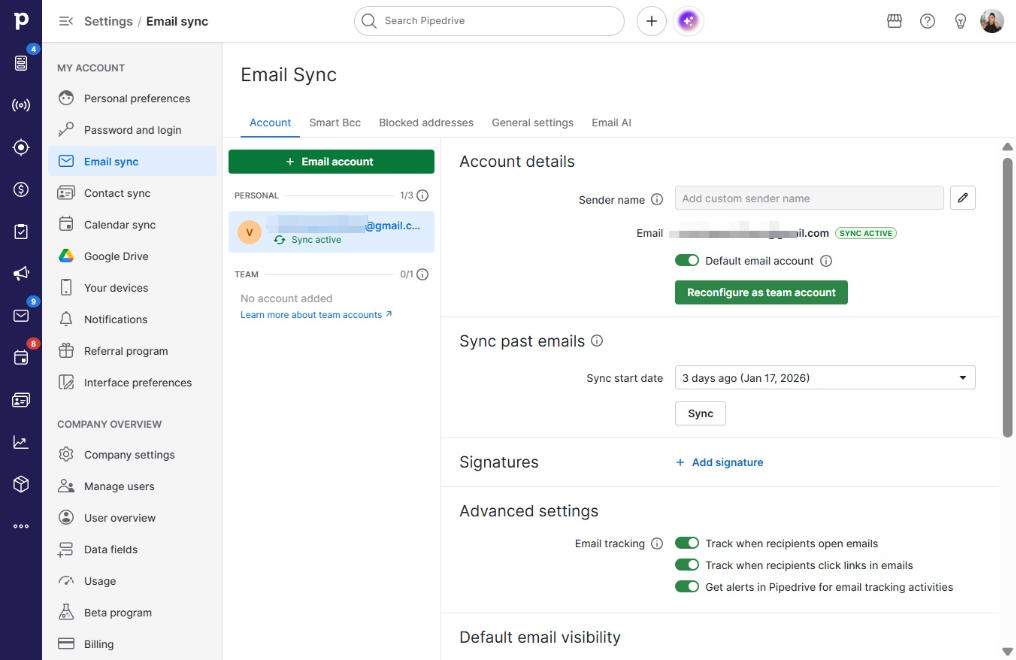Open the Mail icon with badge 9

[21, 315]
